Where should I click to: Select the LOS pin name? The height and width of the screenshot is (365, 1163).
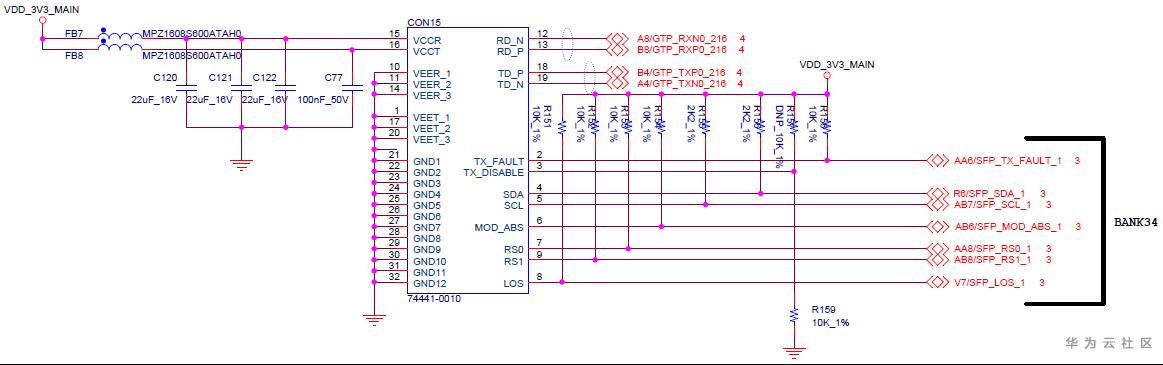[x=514, y=283]
